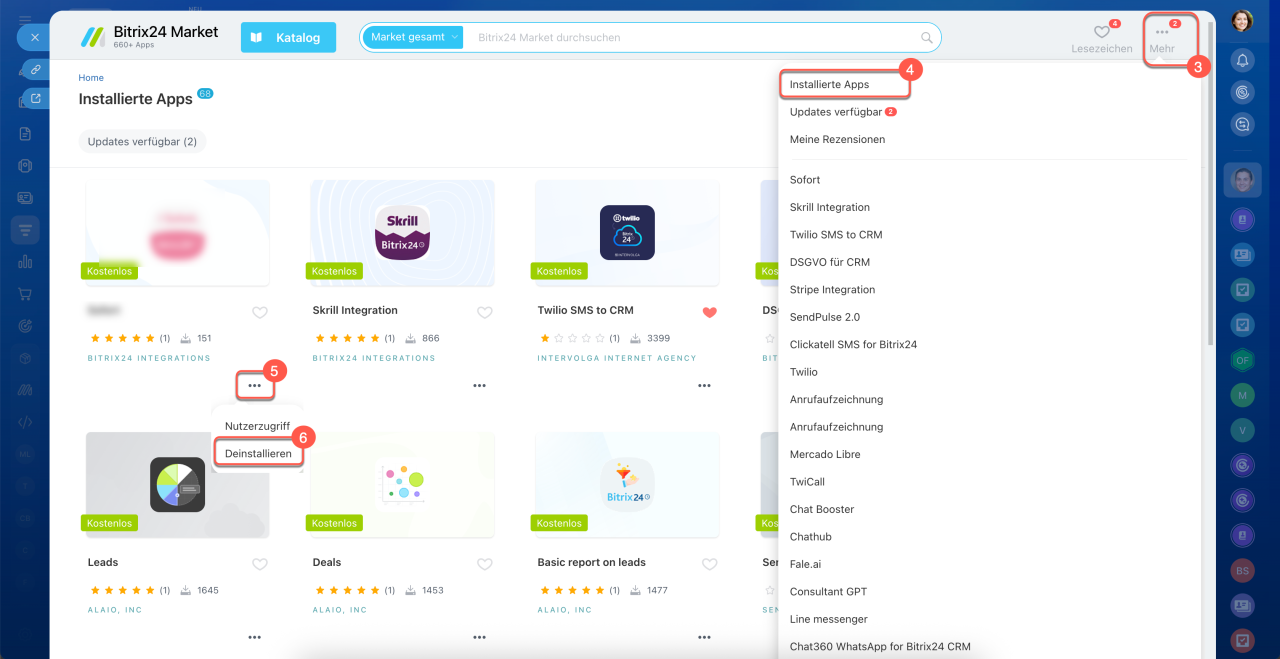Select Stripe Integration in the dropdown list
Screen dimensions: 1280x659
(832, 289)
